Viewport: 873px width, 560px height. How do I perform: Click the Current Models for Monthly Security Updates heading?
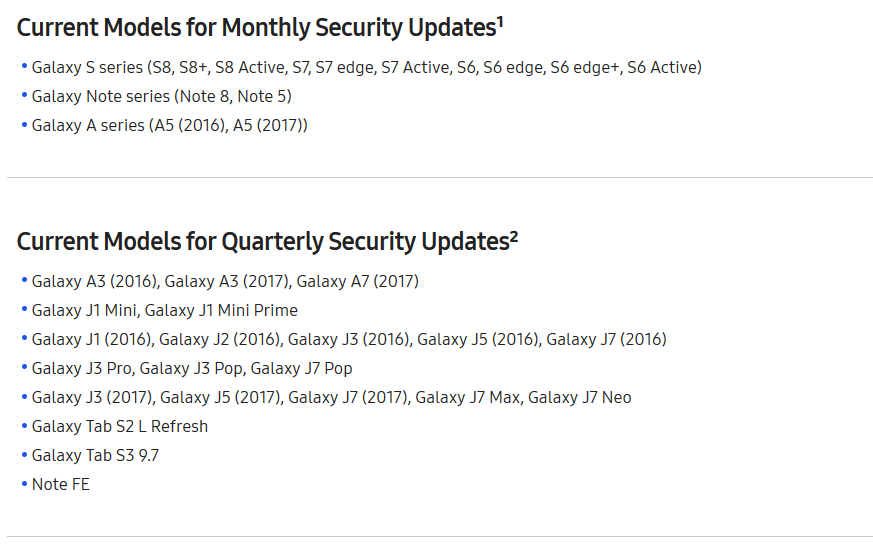pos(260,28)
